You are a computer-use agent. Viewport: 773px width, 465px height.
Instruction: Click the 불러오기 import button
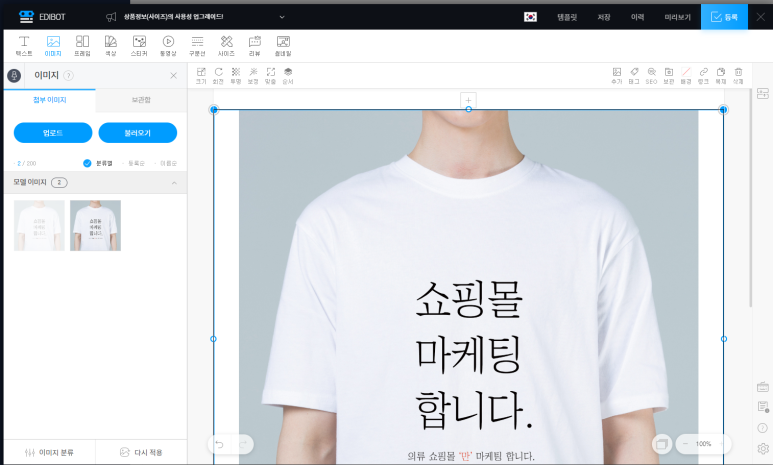pos(138,133)
